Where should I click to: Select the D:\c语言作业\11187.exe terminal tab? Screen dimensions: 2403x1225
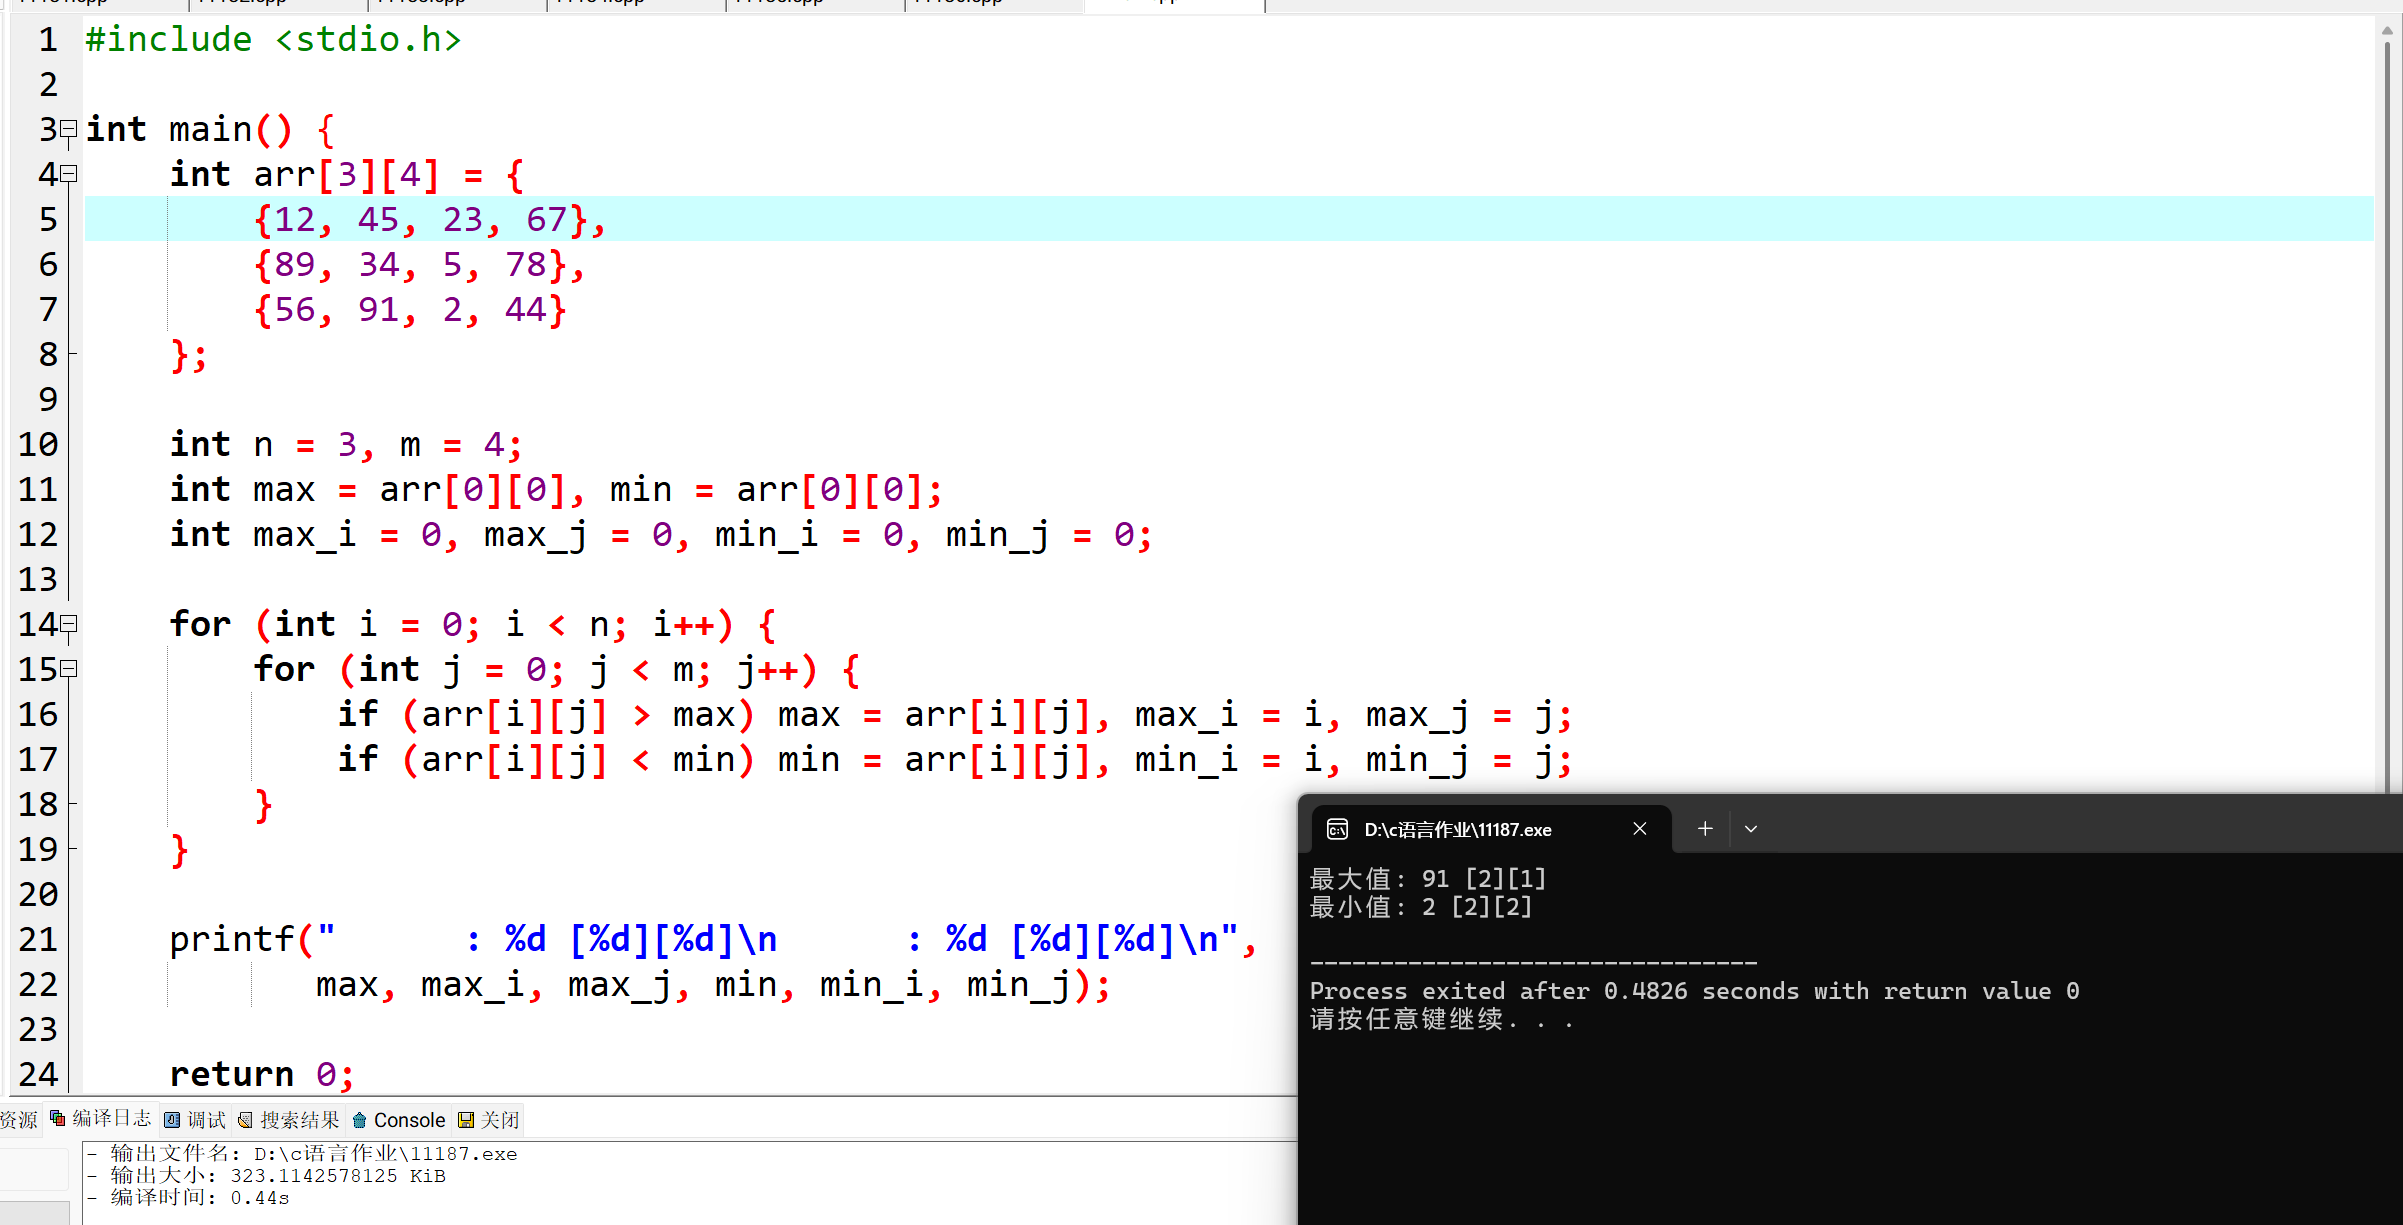1457,830
